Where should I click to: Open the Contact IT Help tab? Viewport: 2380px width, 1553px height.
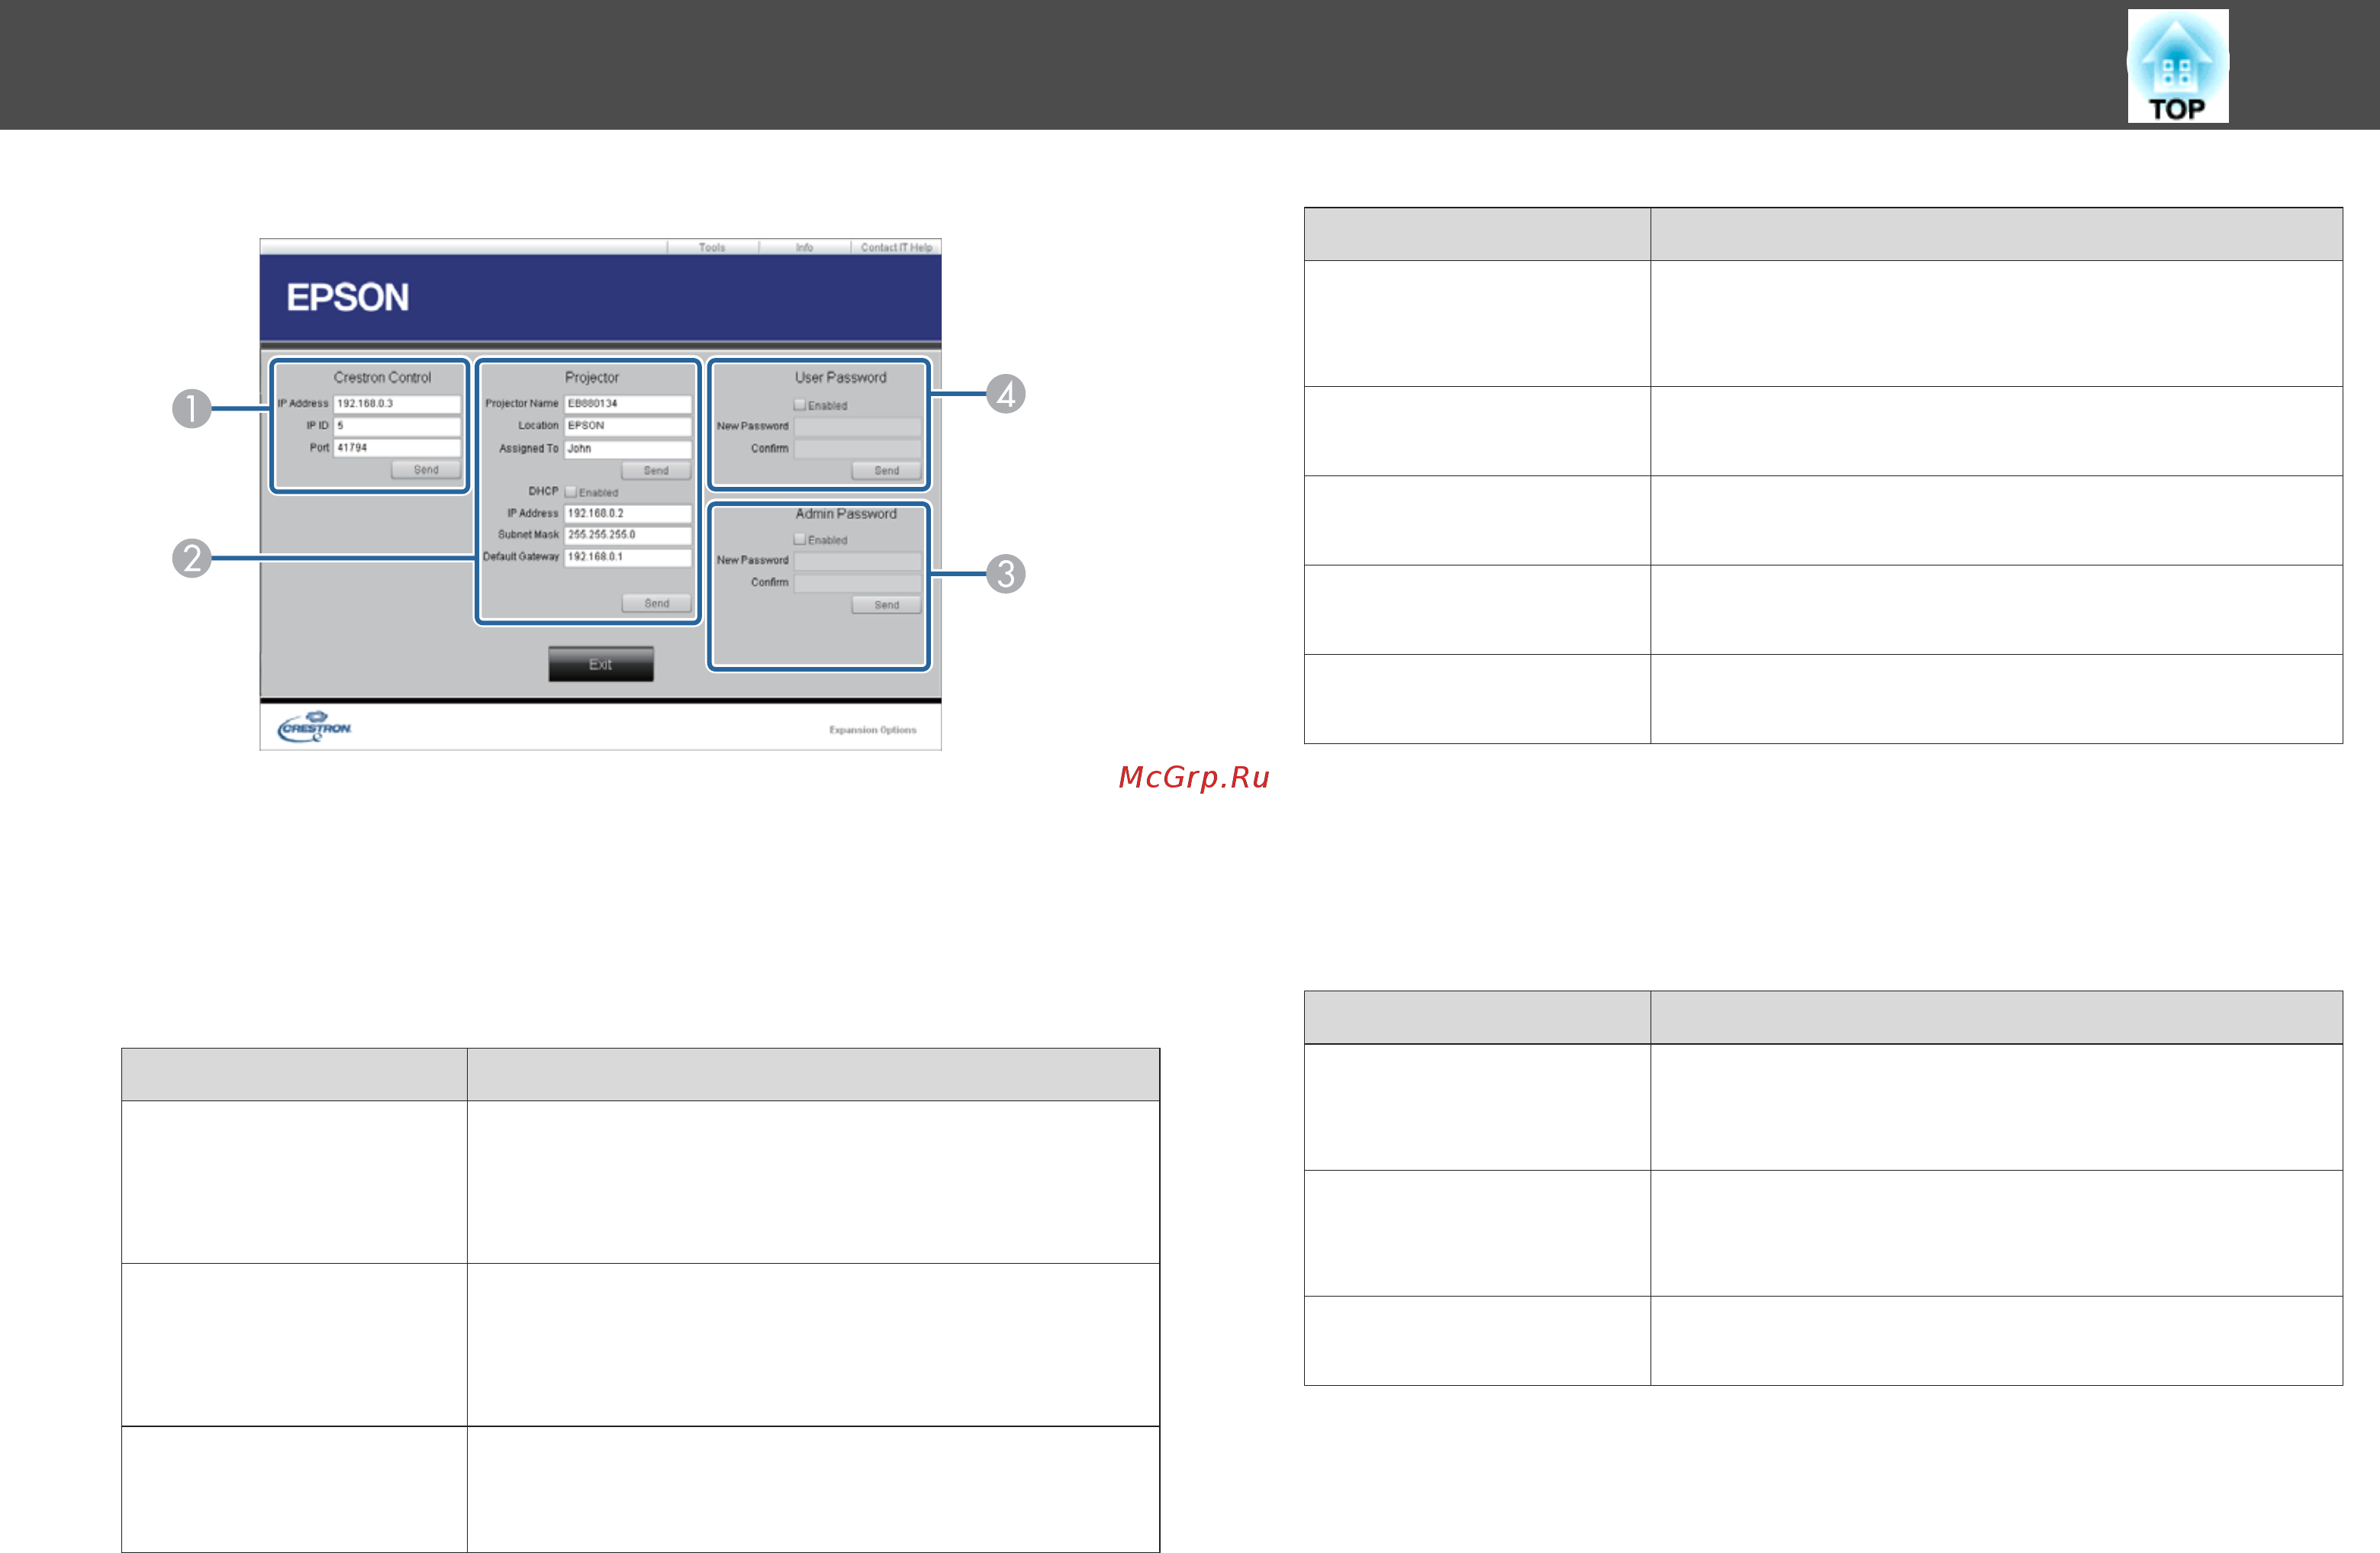pos(896,247)
